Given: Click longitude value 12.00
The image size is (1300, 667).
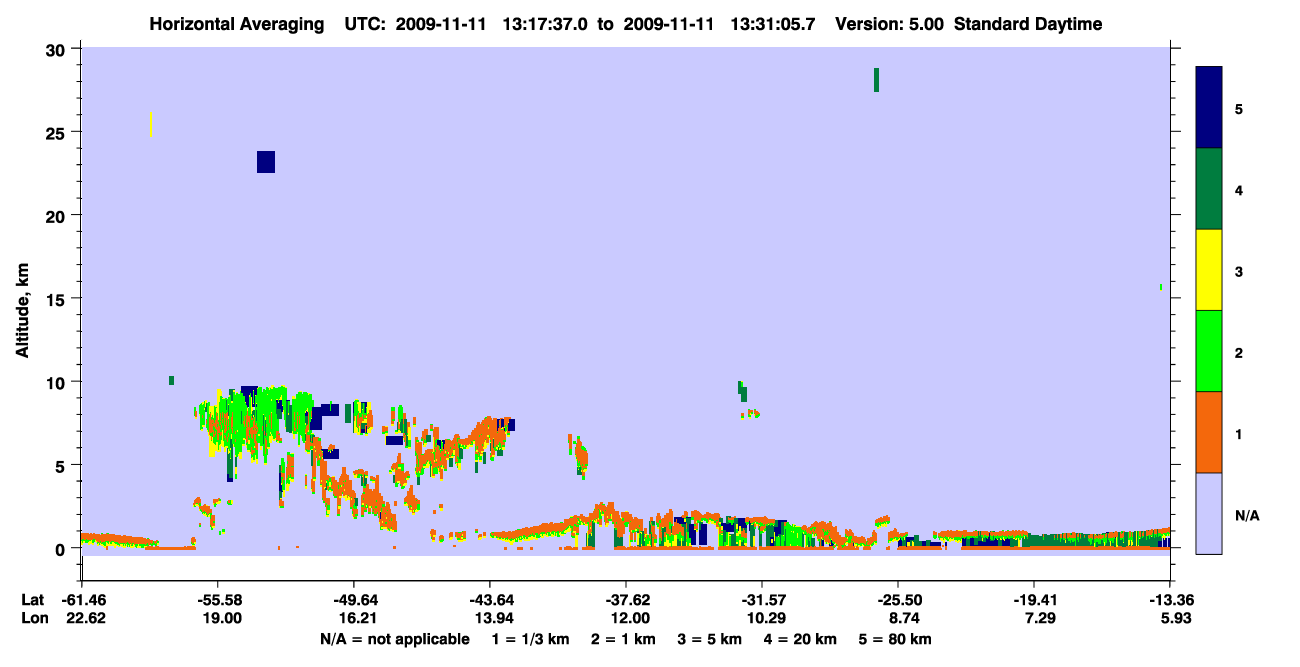Looking at the screenshot, I should pos(629,619).
